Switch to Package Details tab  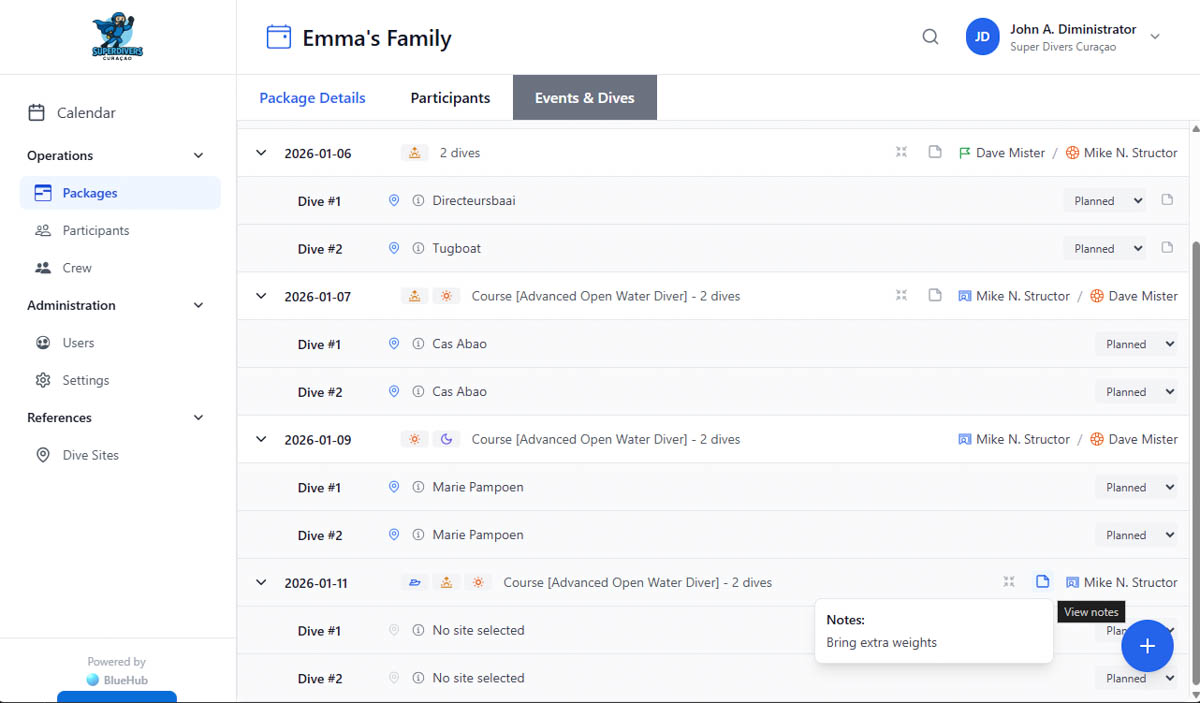click(312, 98)
